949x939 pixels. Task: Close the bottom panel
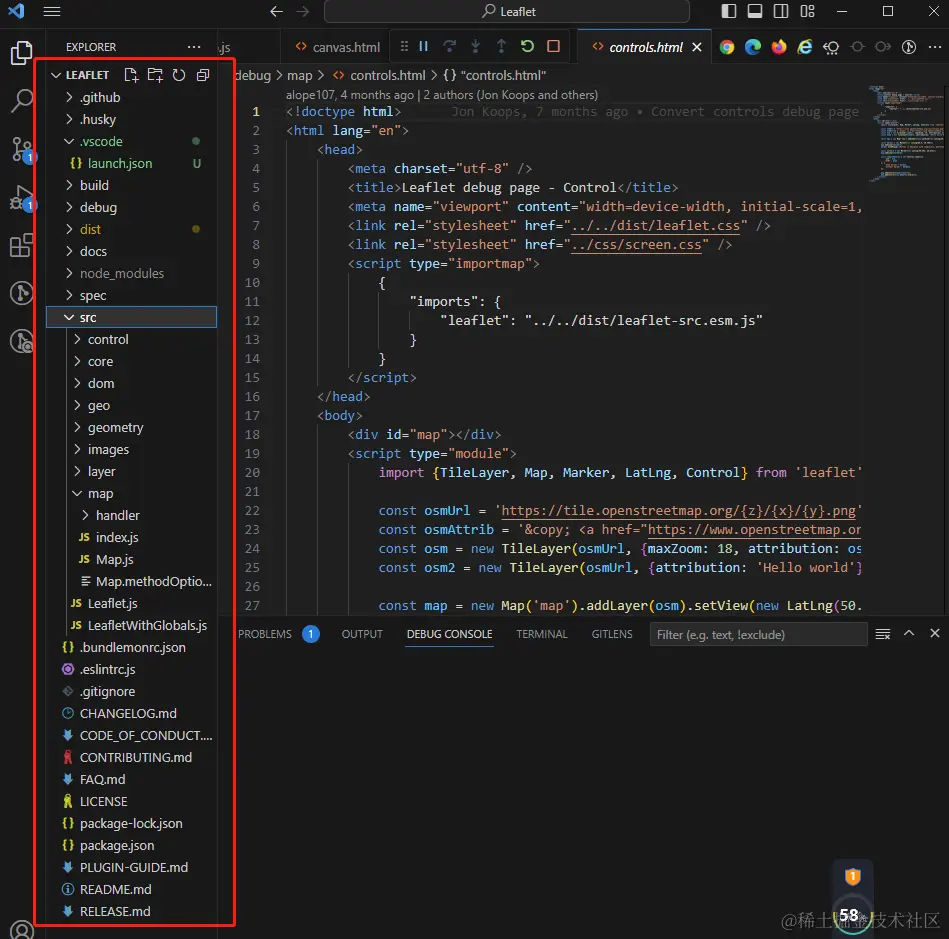click(934, 633)
